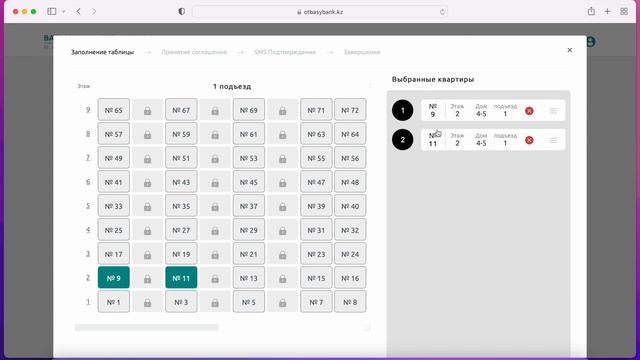This screenshot has height=360, width=640.
Task: Click the horizontal scrollbar under the grid
Action: tap(147, 327)
